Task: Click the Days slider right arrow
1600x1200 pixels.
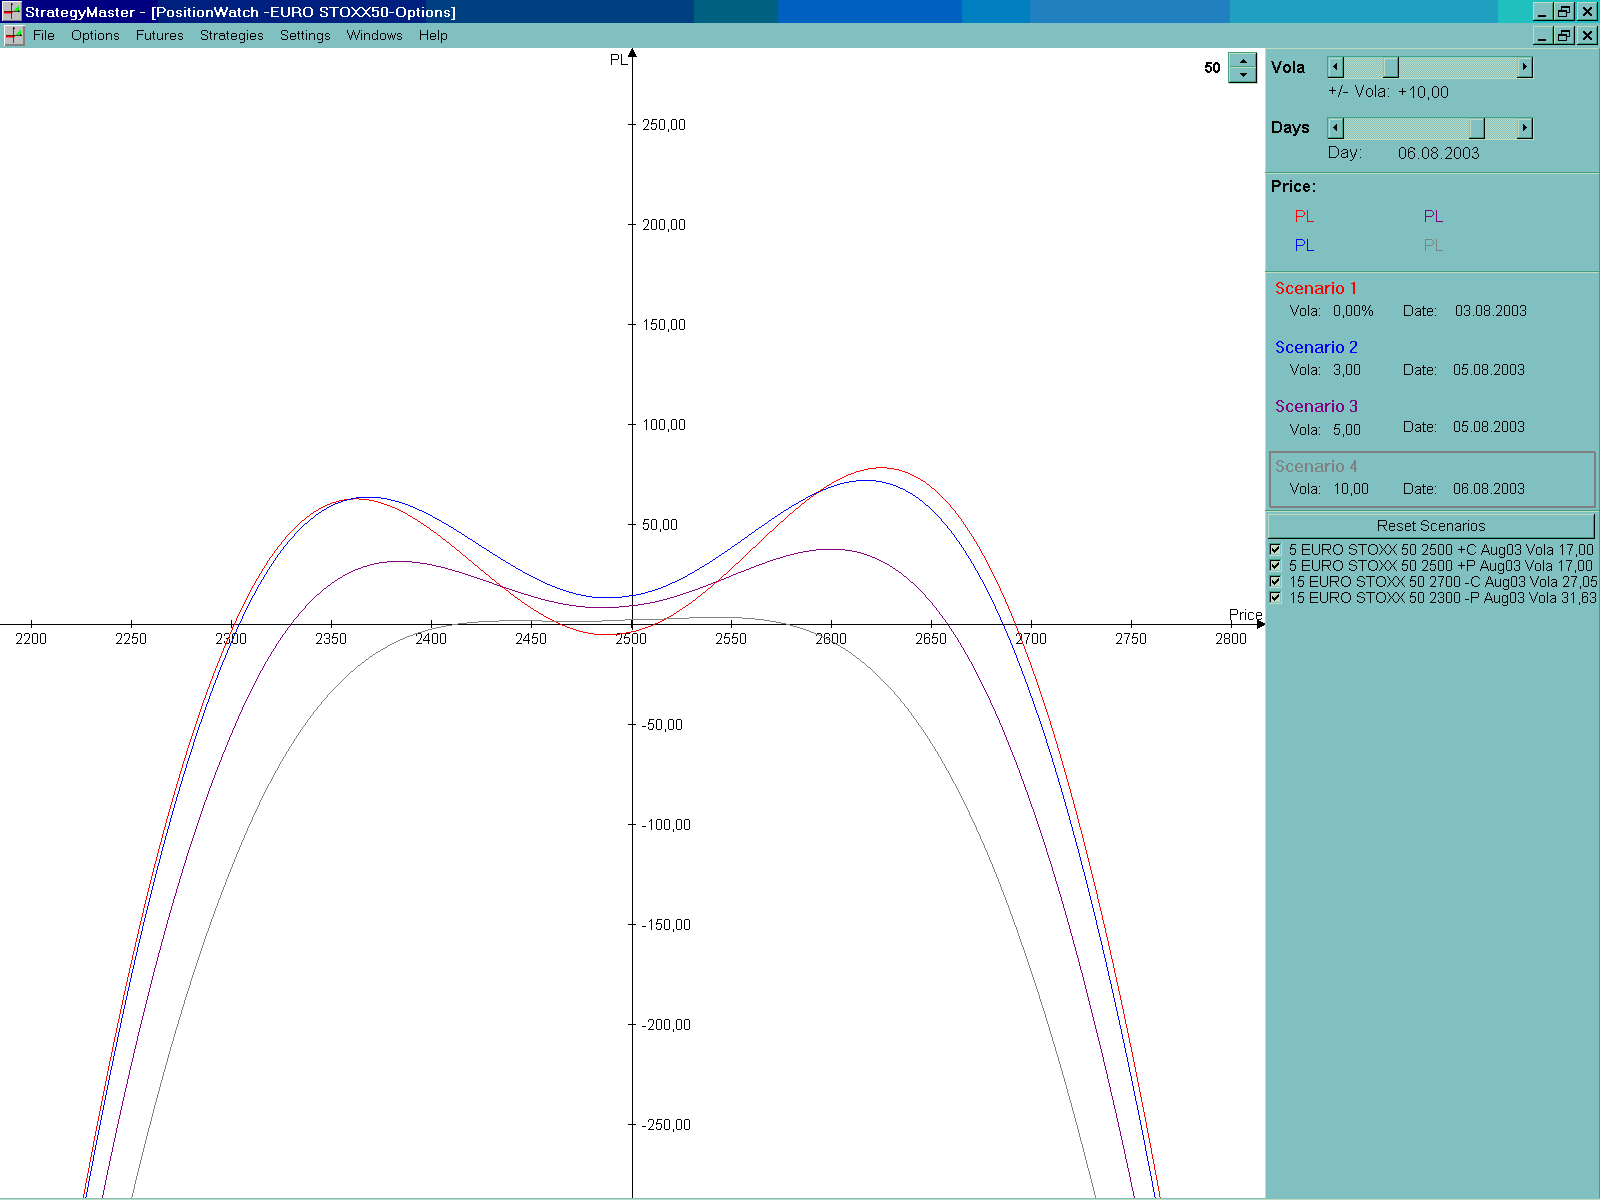Action: pos(1524,128)
